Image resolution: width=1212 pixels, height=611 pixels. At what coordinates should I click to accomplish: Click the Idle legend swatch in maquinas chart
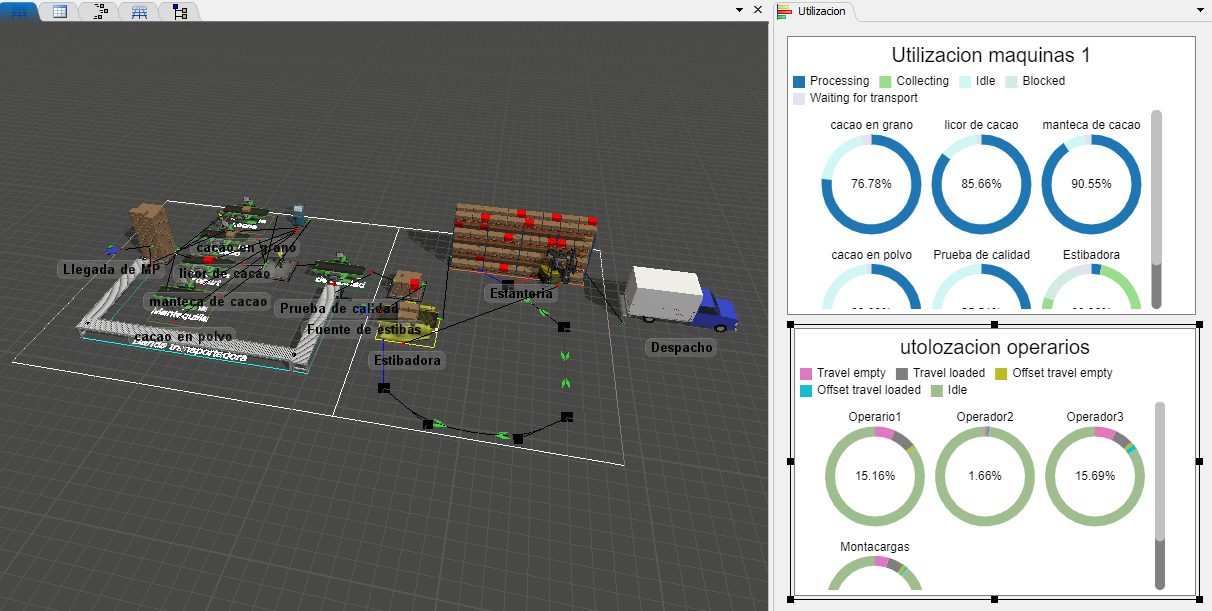click(965, 81)
